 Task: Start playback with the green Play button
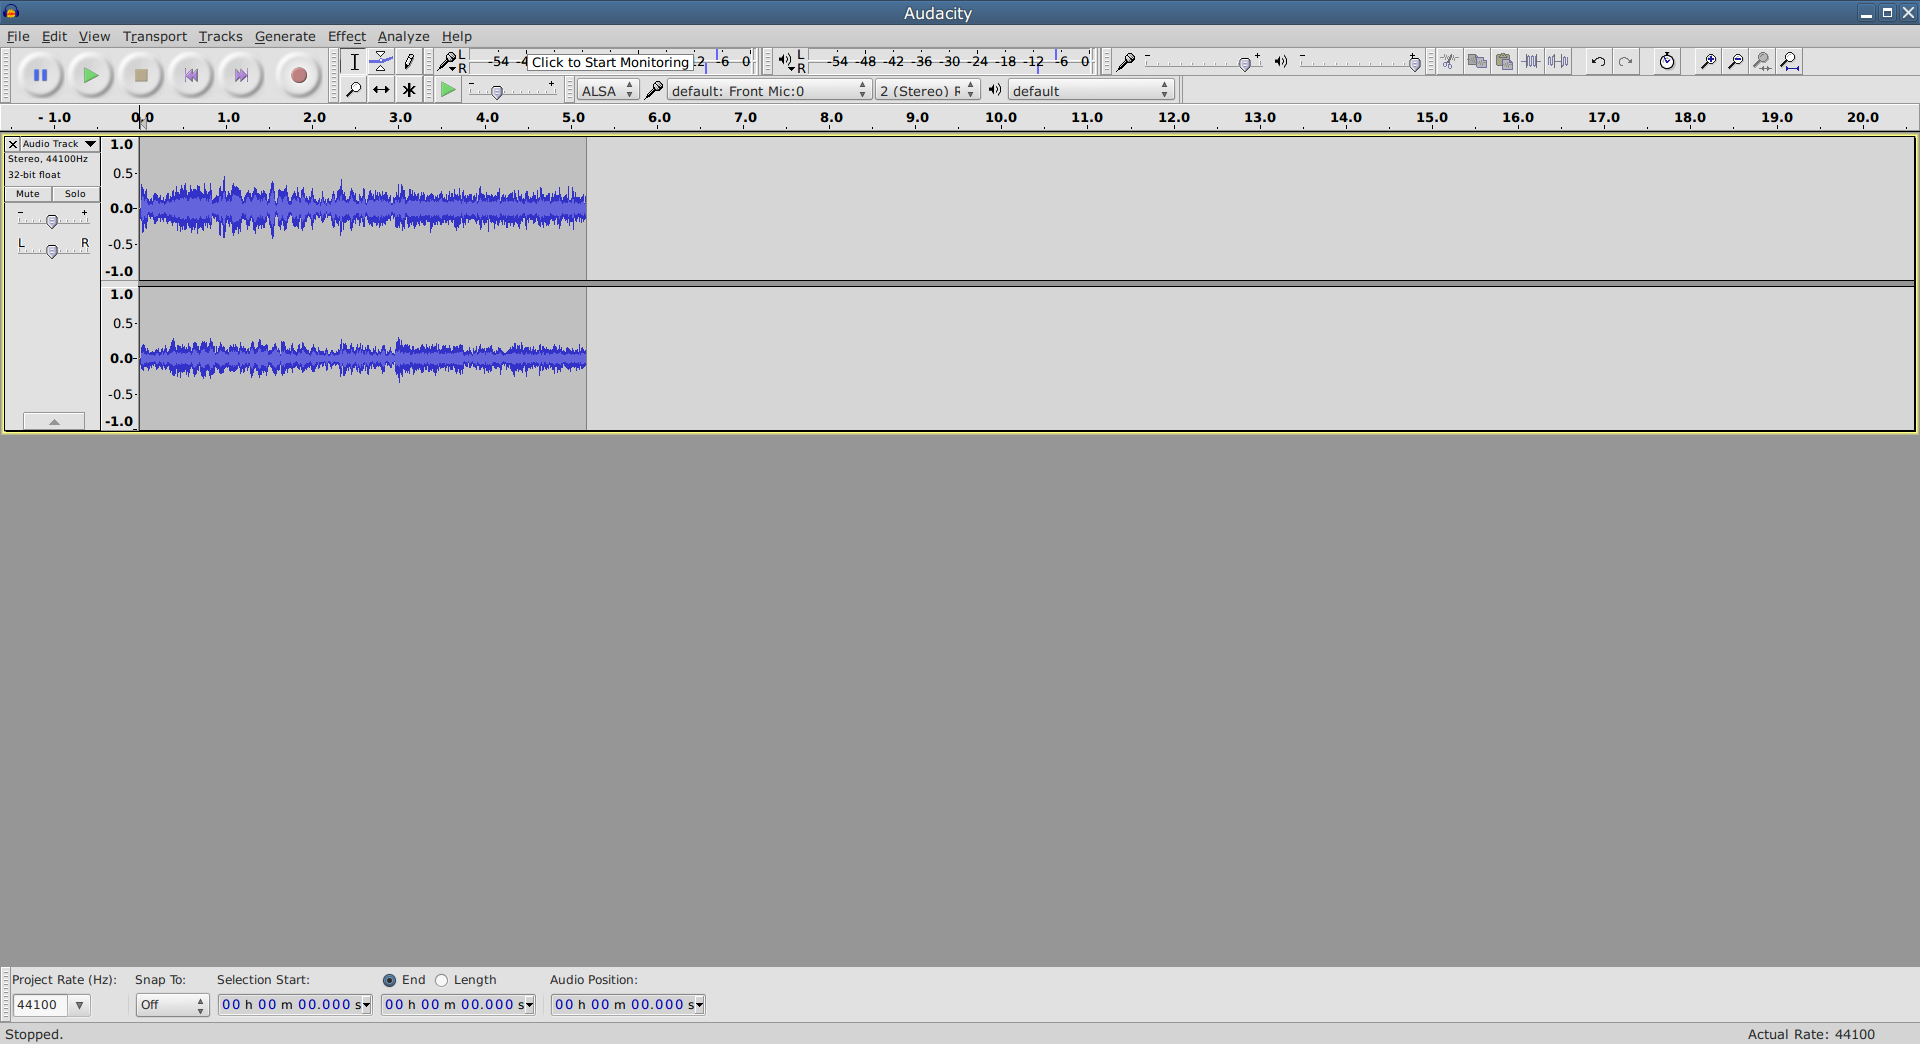point(91,75)
